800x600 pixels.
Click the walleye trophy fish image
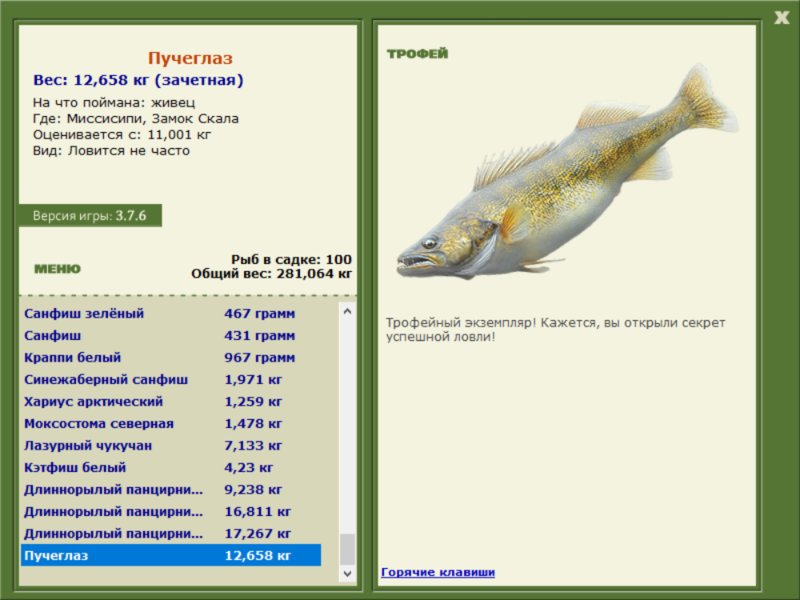coord(566,173)
